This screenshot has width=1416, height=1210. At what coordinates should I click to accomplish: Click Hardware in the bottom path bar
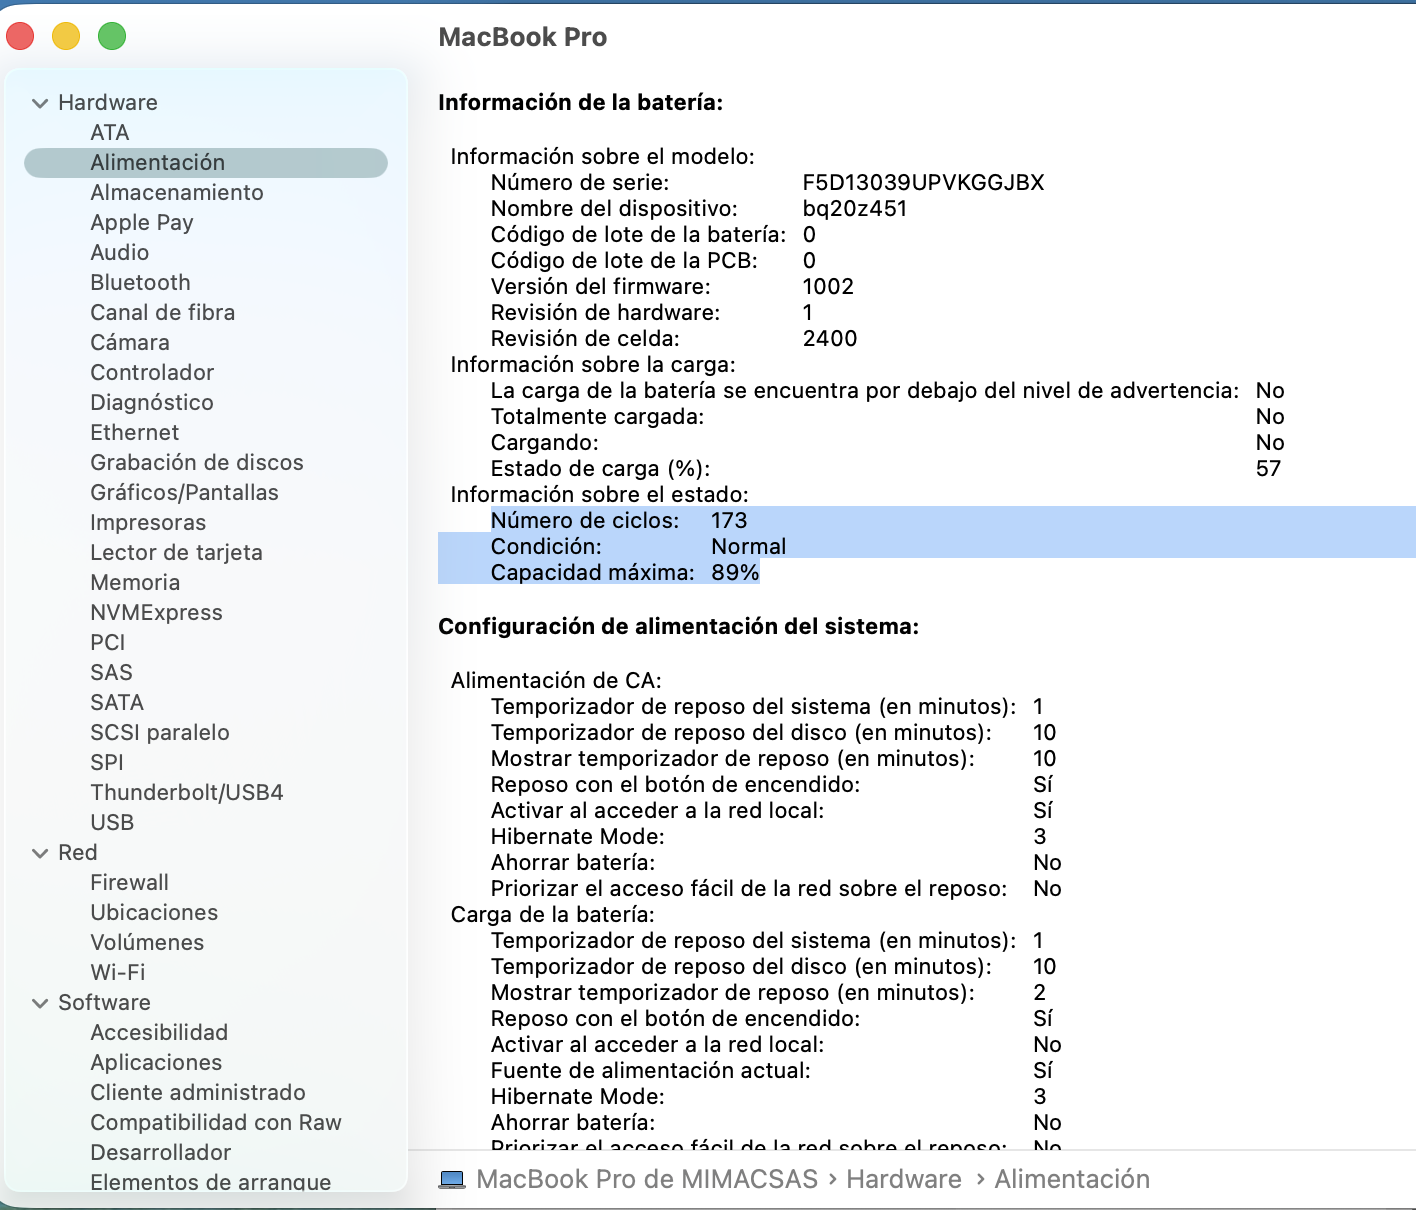coord(904,1180)
